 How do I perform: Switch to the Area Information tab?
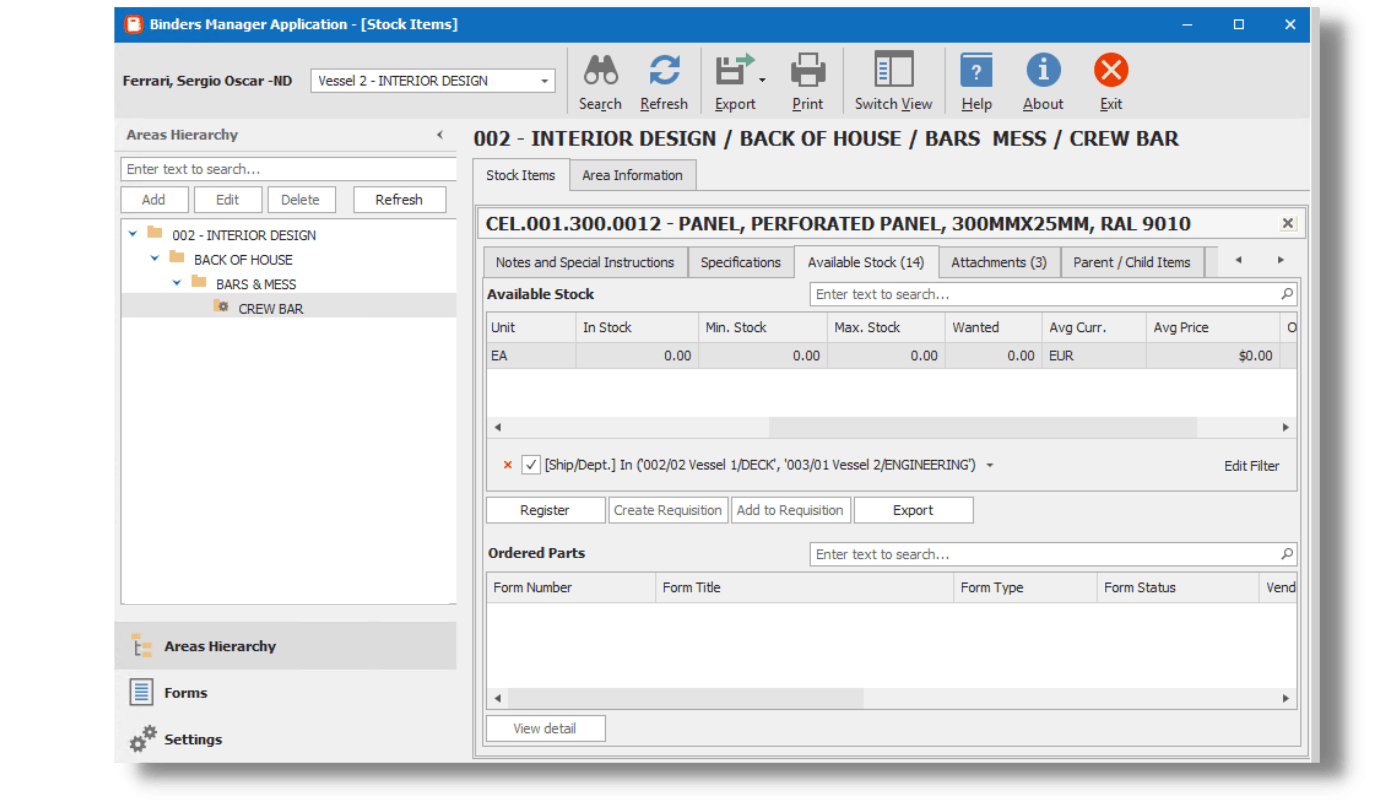(x=632, y=175)
